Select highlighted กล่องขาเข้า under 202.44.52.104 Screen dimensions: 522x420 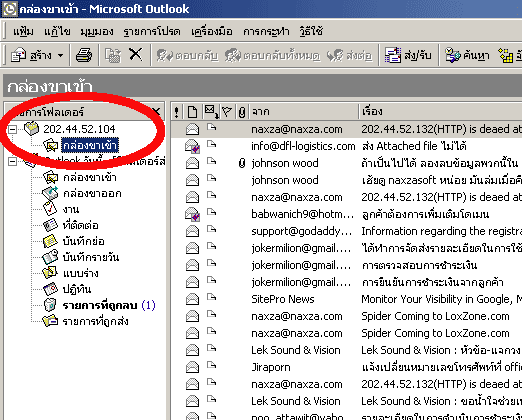(90, 145)
